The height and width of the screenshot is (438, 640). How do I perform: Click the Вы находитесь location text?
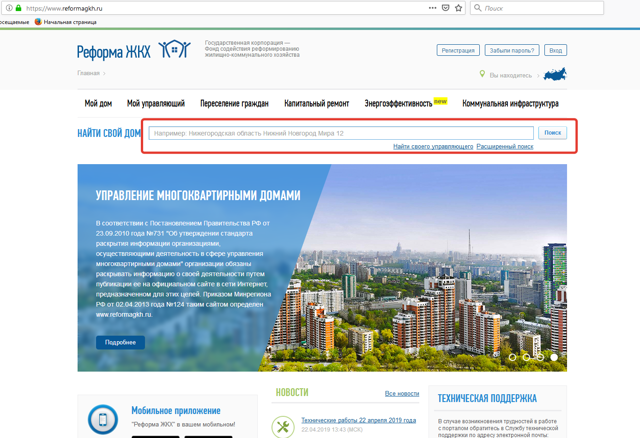pos(511,76)
